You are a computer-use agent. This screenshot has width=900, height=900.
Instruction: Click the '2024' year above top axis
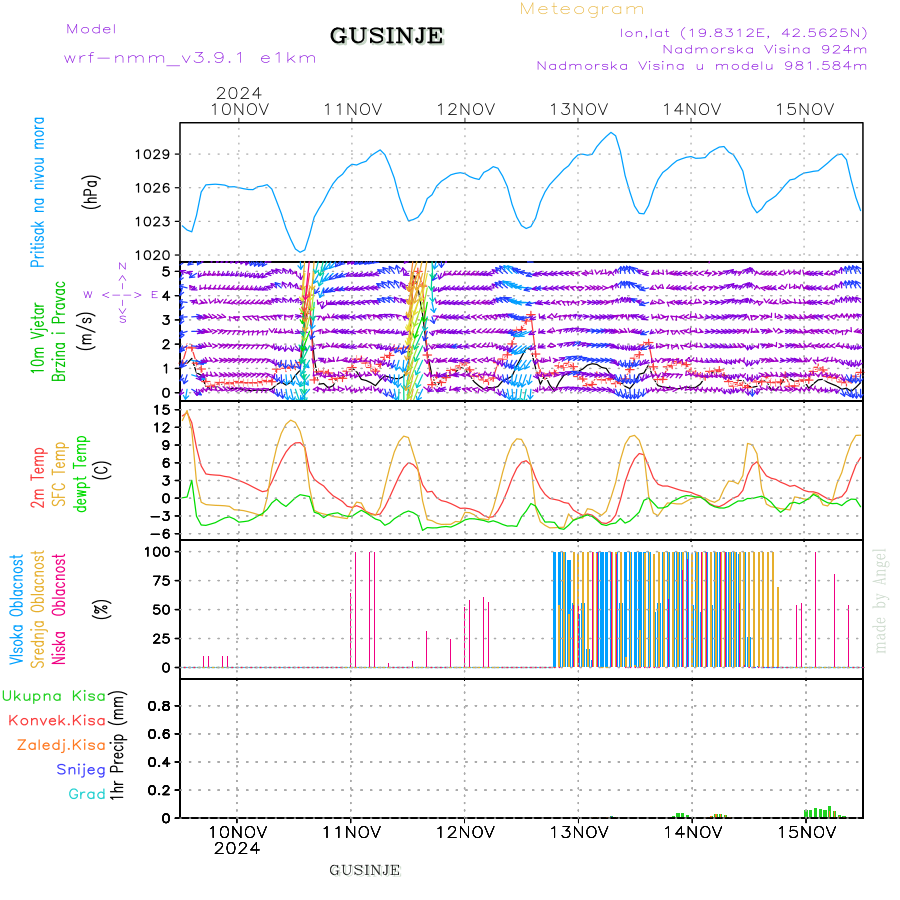239,93
